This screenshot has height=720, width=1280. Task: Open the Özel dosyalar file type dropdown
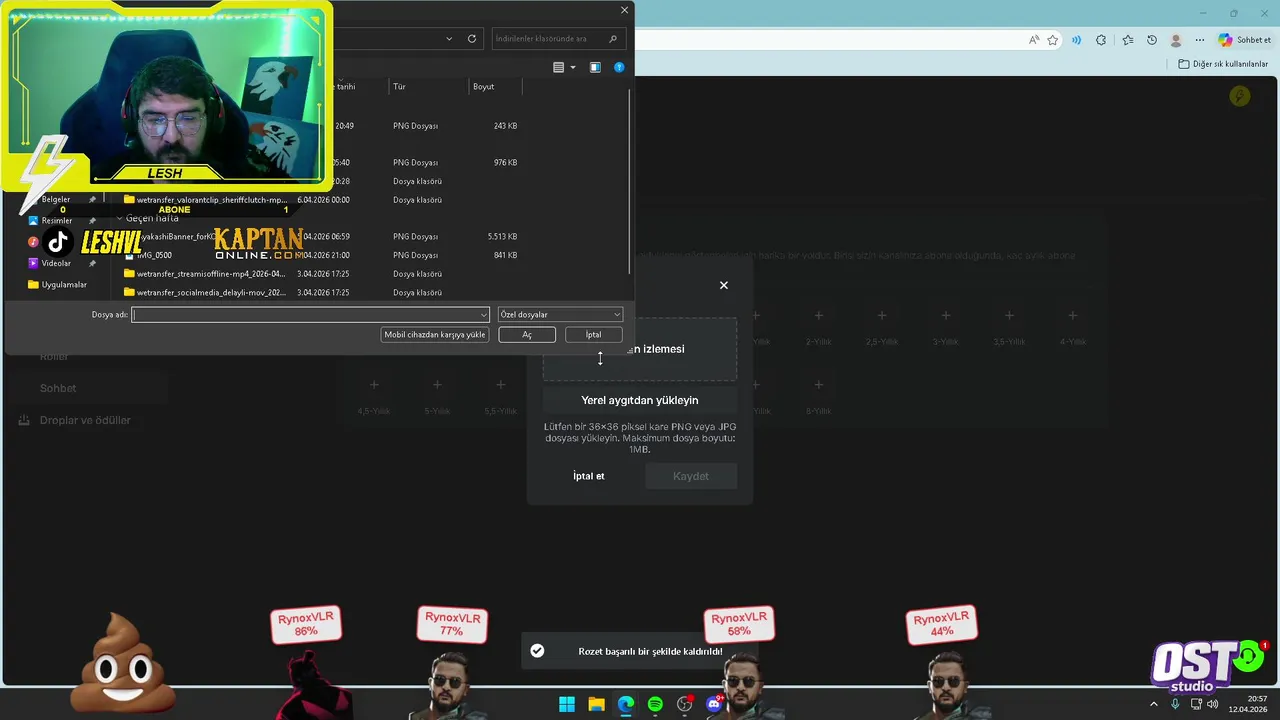(x=560, y=315)
